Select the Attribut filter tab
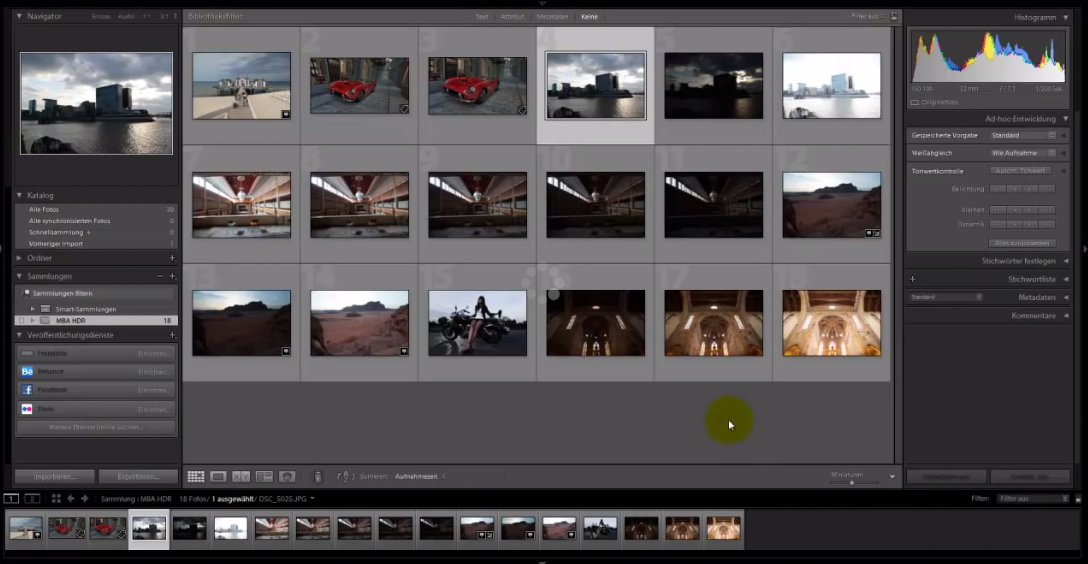Screen dimensions: 1088x564 pos(514,17)
